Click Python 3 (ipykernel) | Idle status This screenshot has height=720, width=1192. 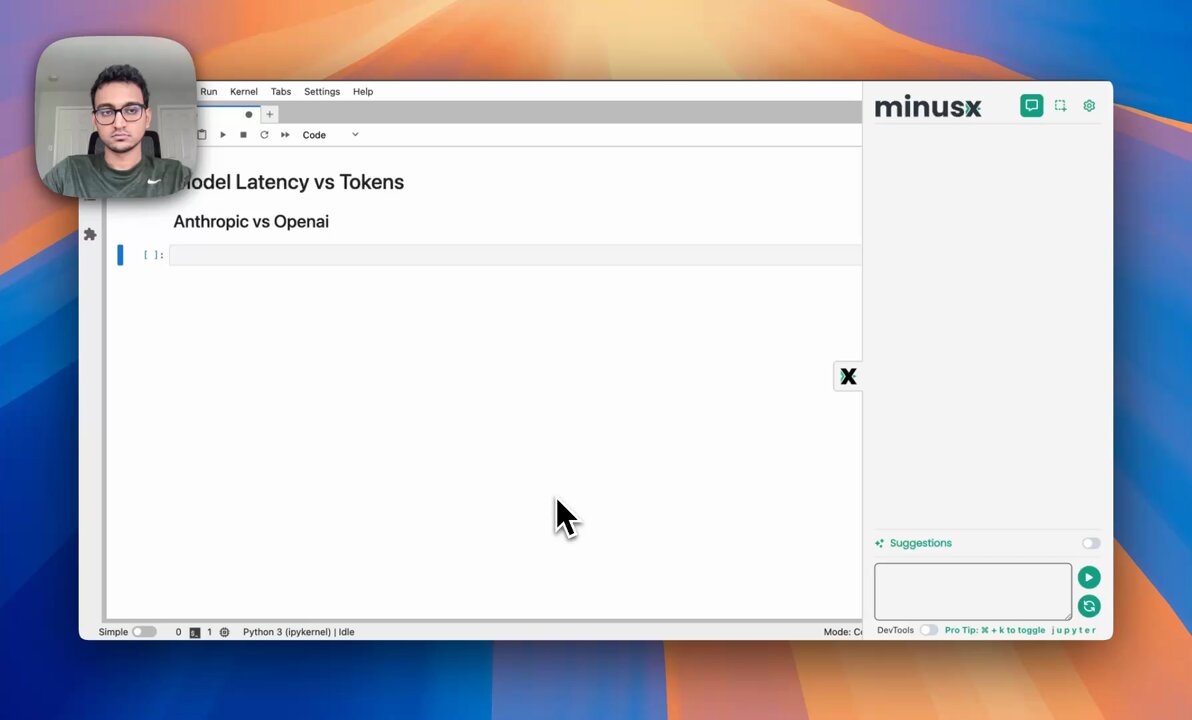tap(299, 632)
